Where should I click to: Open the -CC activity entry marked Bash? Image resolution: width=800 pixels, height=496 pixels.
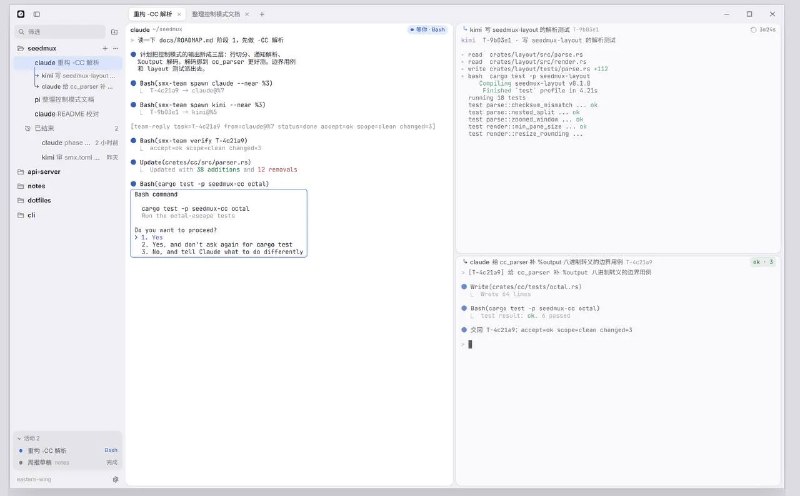pyautogui.click(x=67, y=451)
